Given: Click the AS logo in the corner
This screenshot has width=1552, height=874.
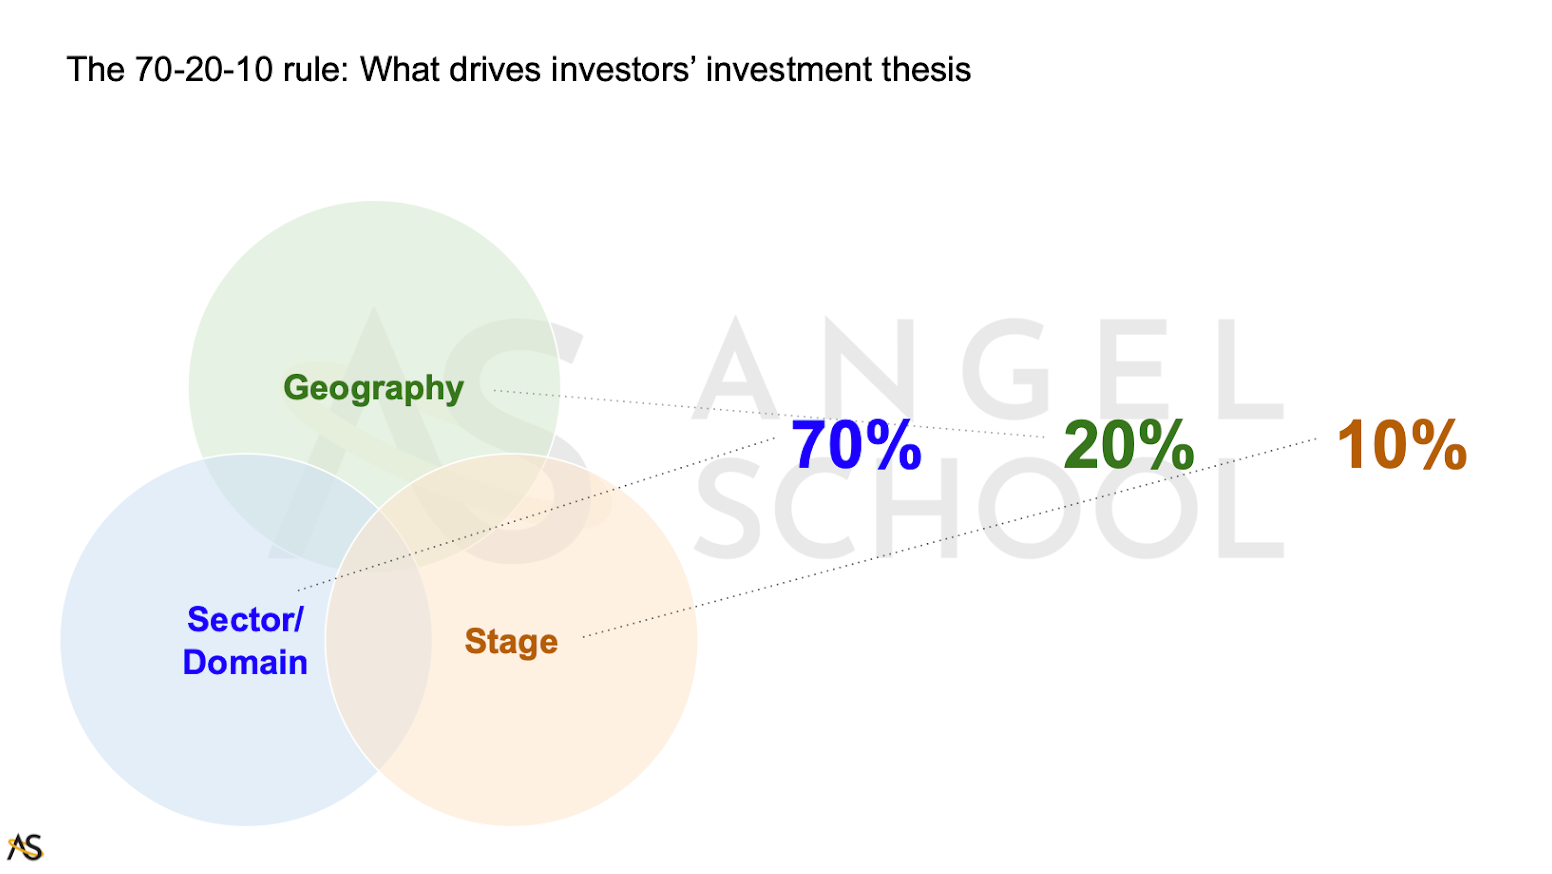Looking at the screenshot, I should tap(25, 847).
